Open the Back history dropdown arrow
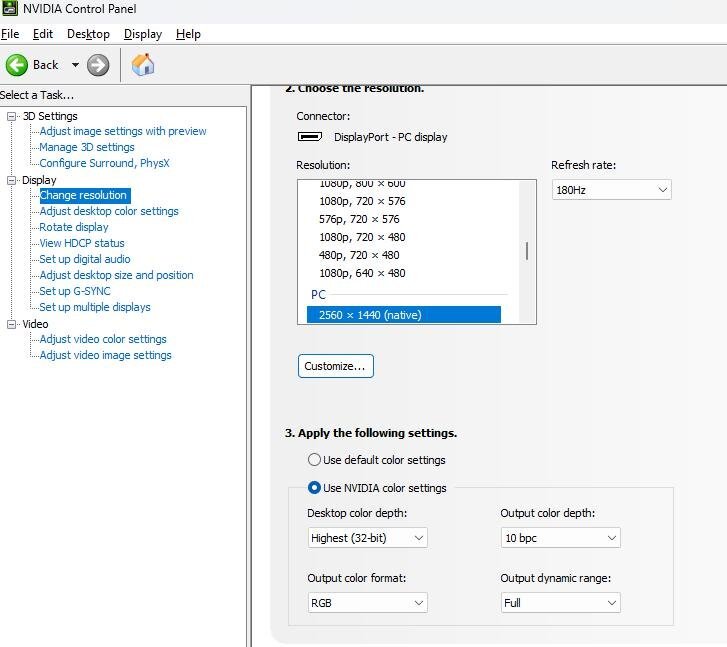 tap(75, 65)
